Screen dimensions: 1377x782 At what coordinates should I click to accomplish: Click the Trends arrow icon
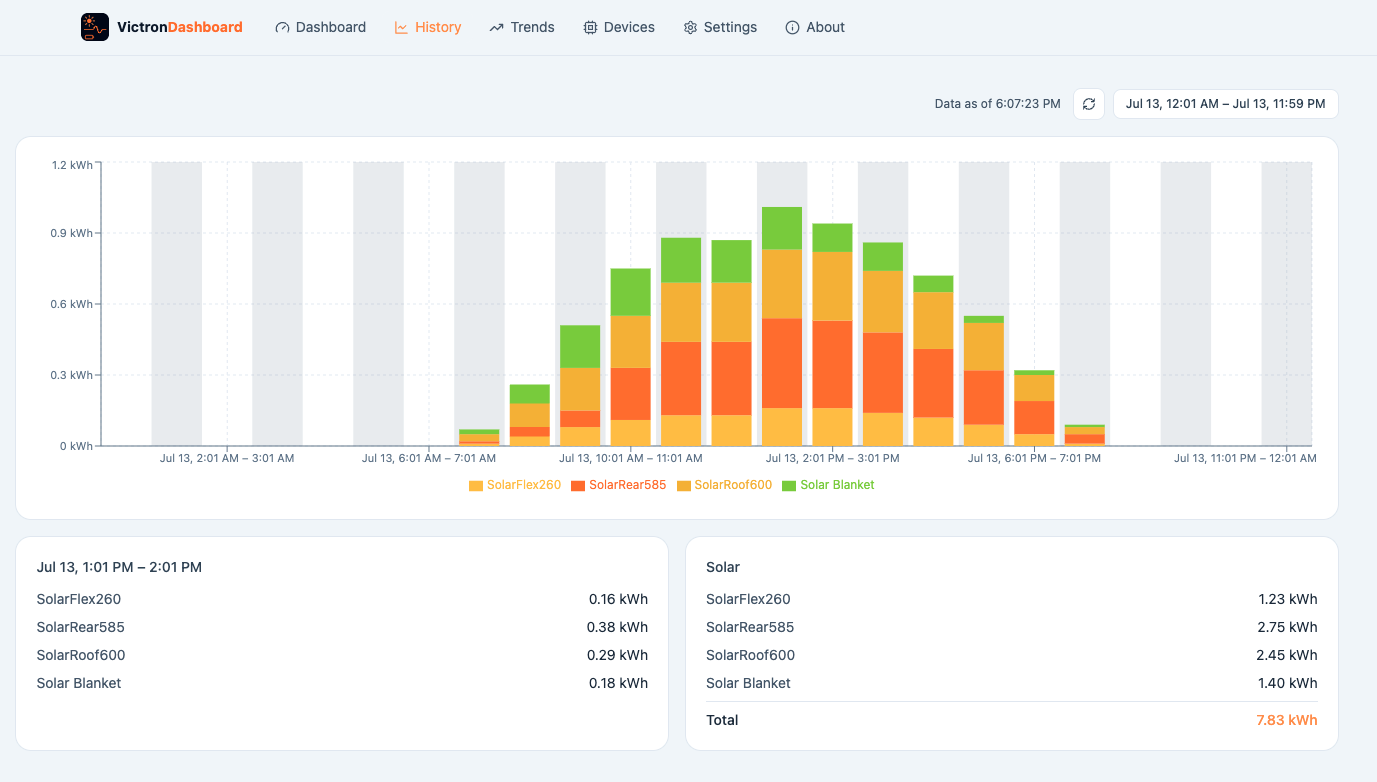pos(496,28)
